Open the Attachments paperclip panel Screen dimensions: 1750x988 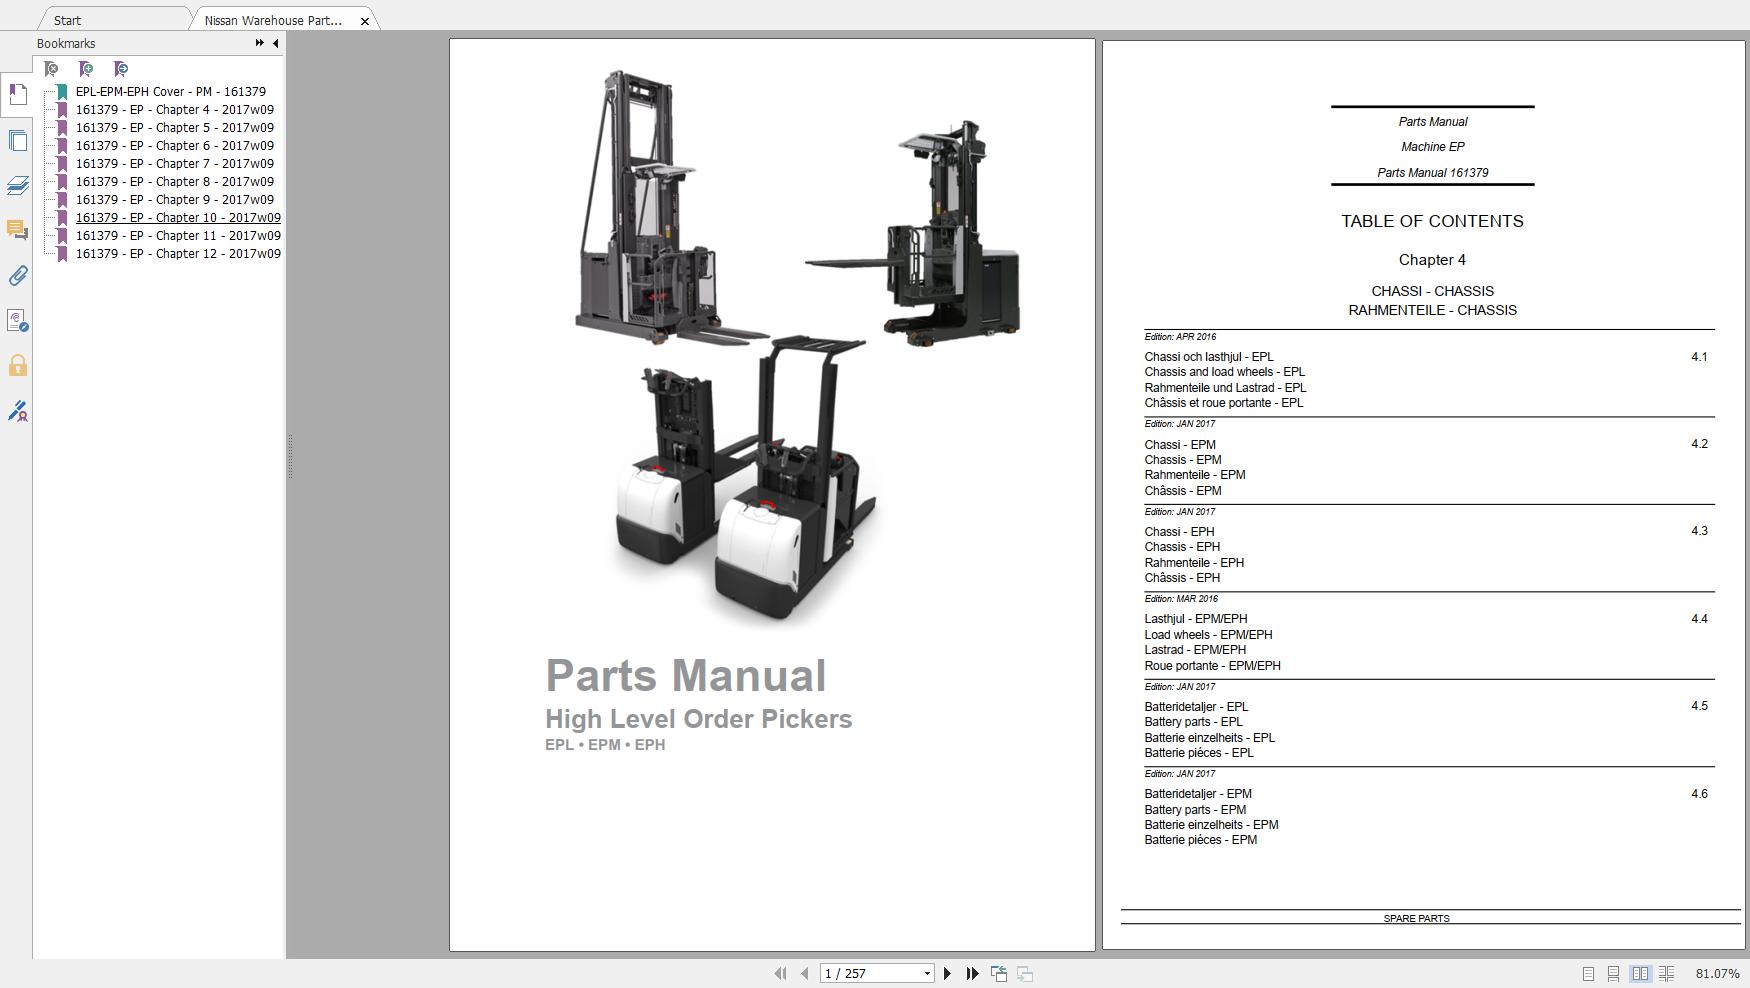tap(17, 275)
